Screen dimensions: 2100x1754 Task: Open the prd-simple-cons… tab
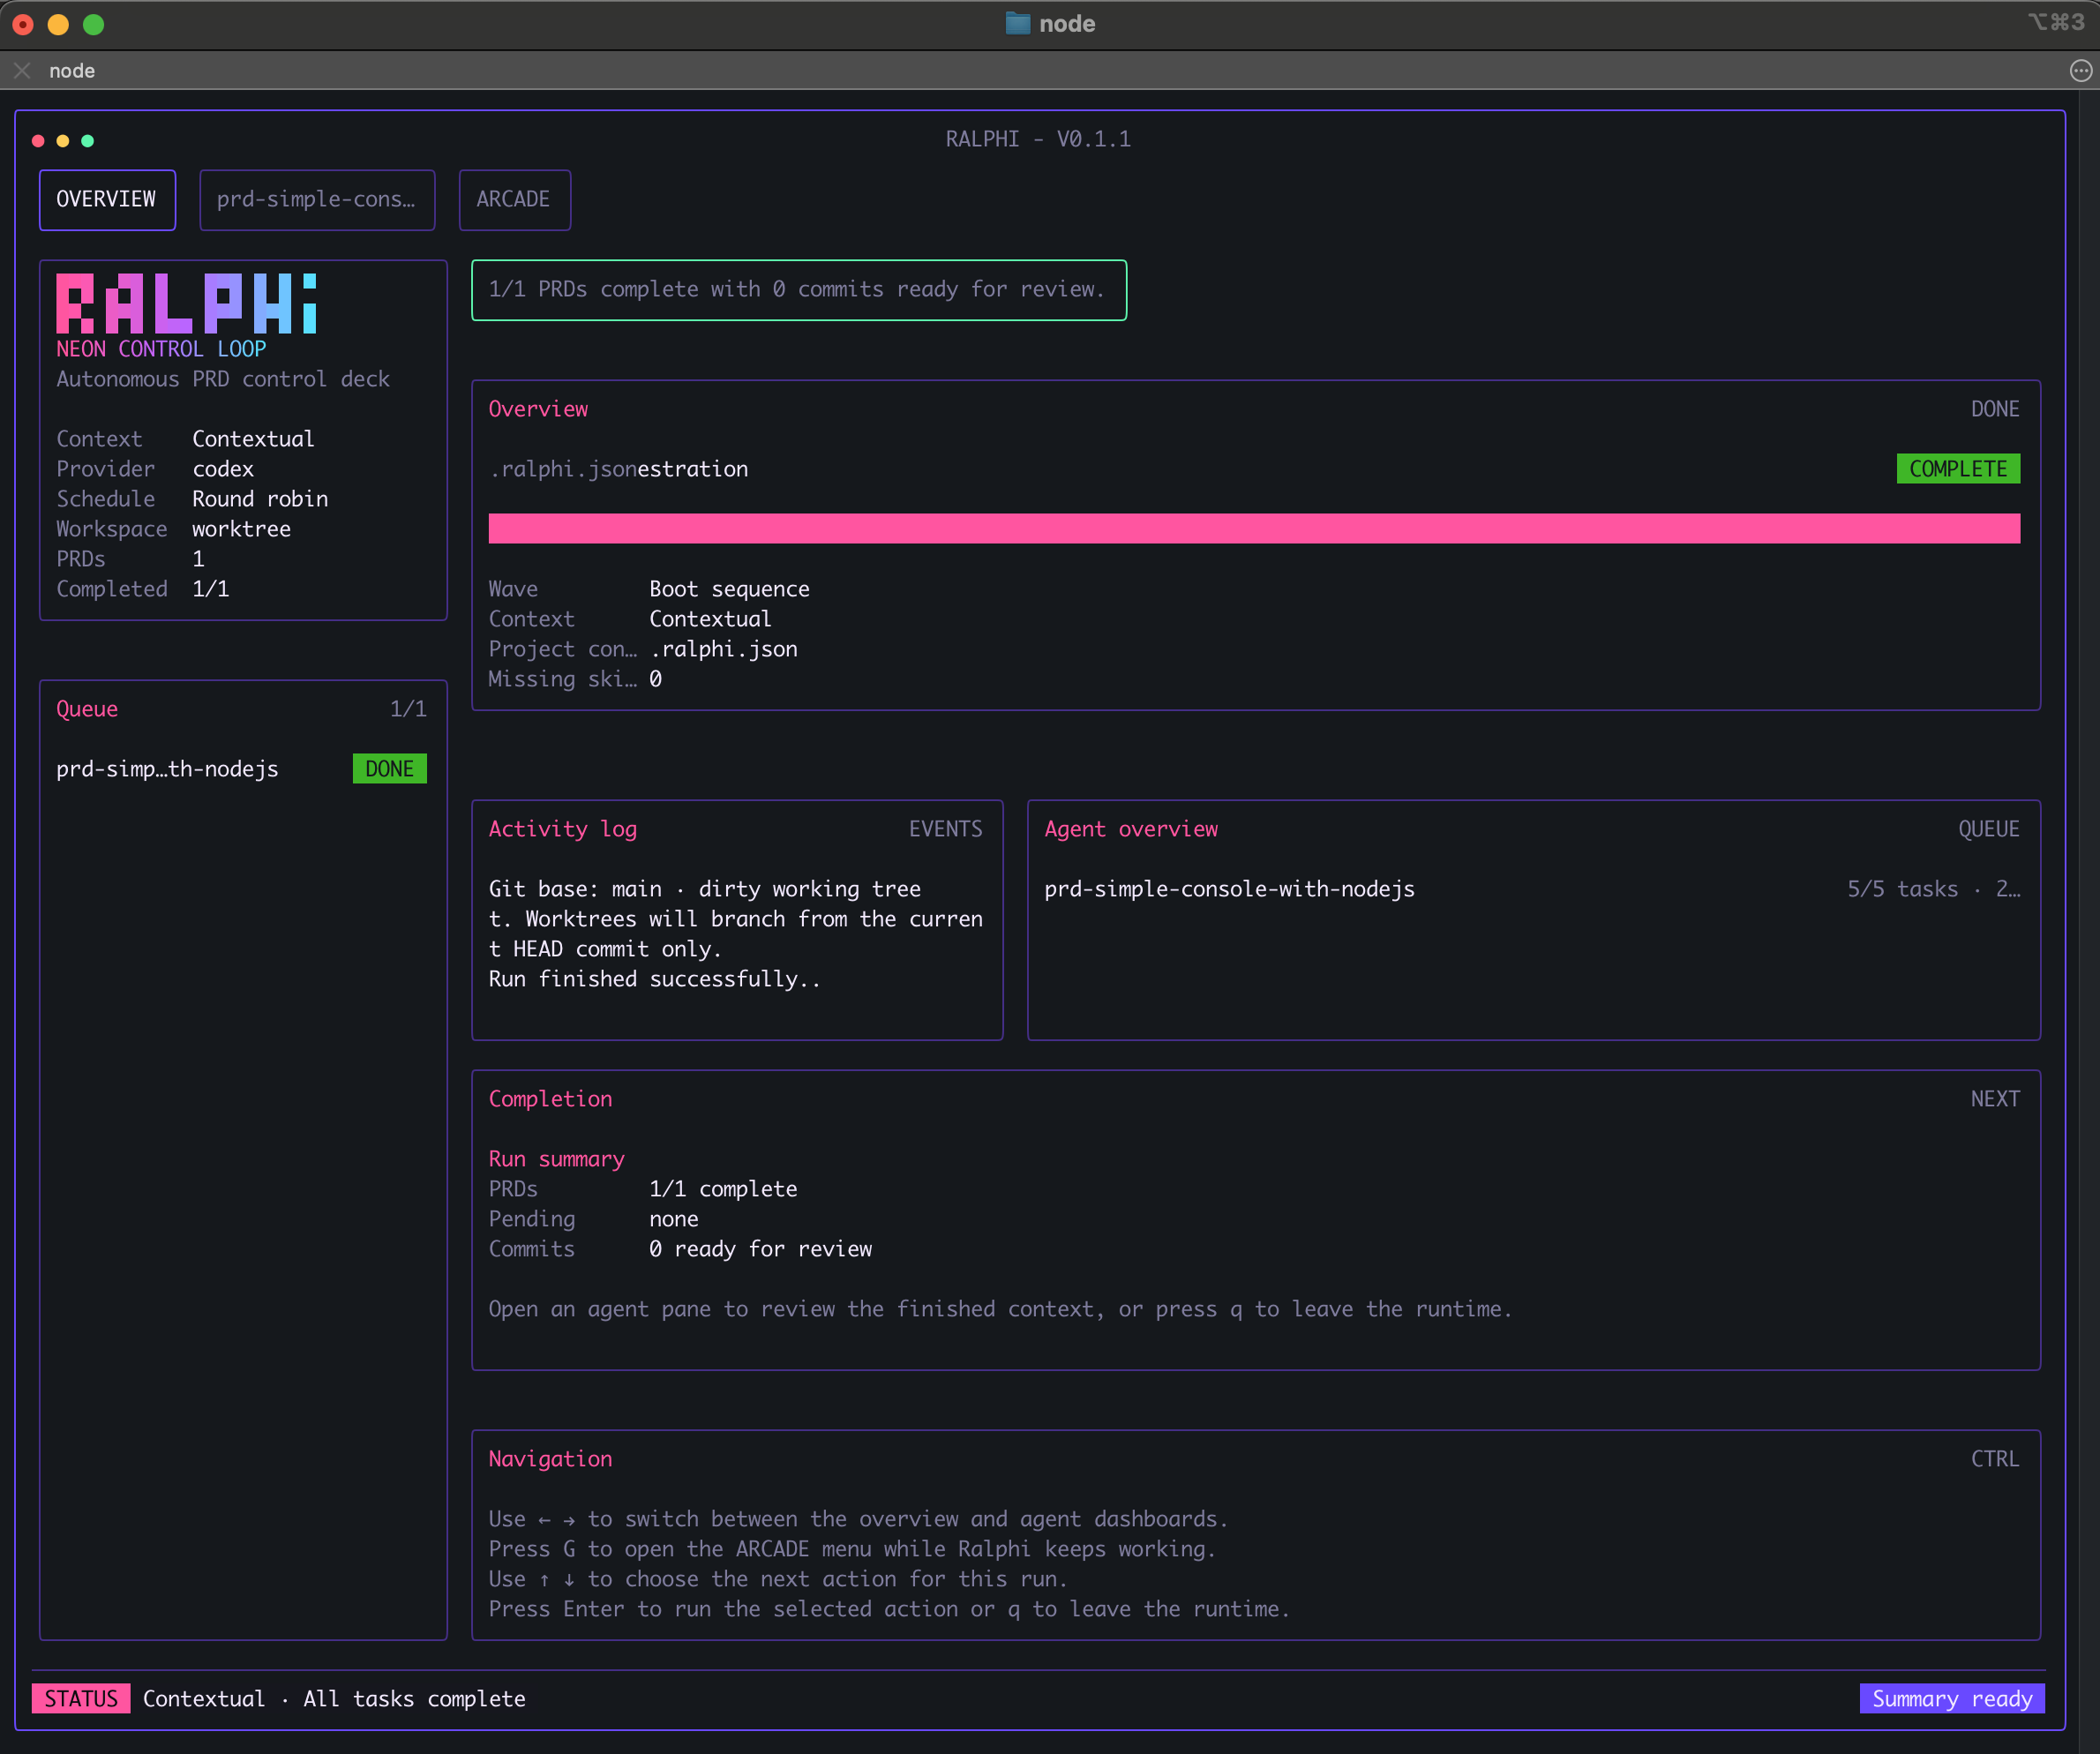tap(317, 199)
